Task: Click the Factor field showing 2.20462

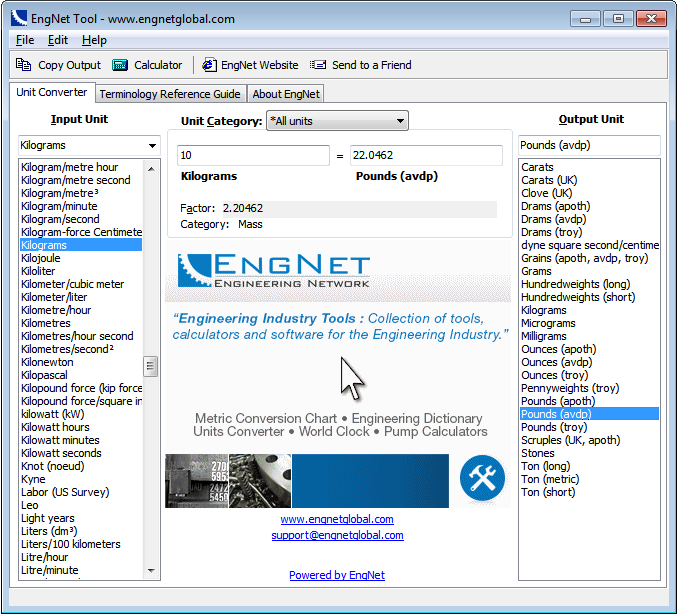Action: click(x=359, y=208)
